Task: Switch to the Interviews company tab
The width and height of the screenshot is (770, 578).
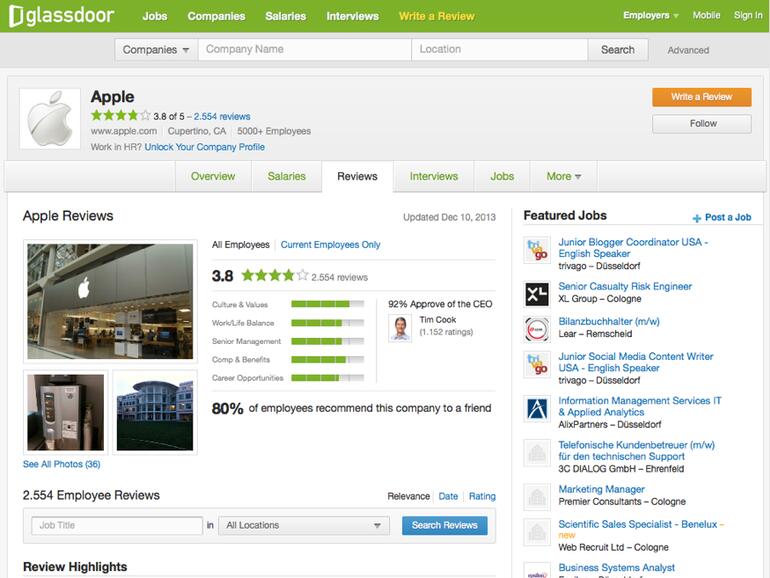Action: click(x=434, y=176)
